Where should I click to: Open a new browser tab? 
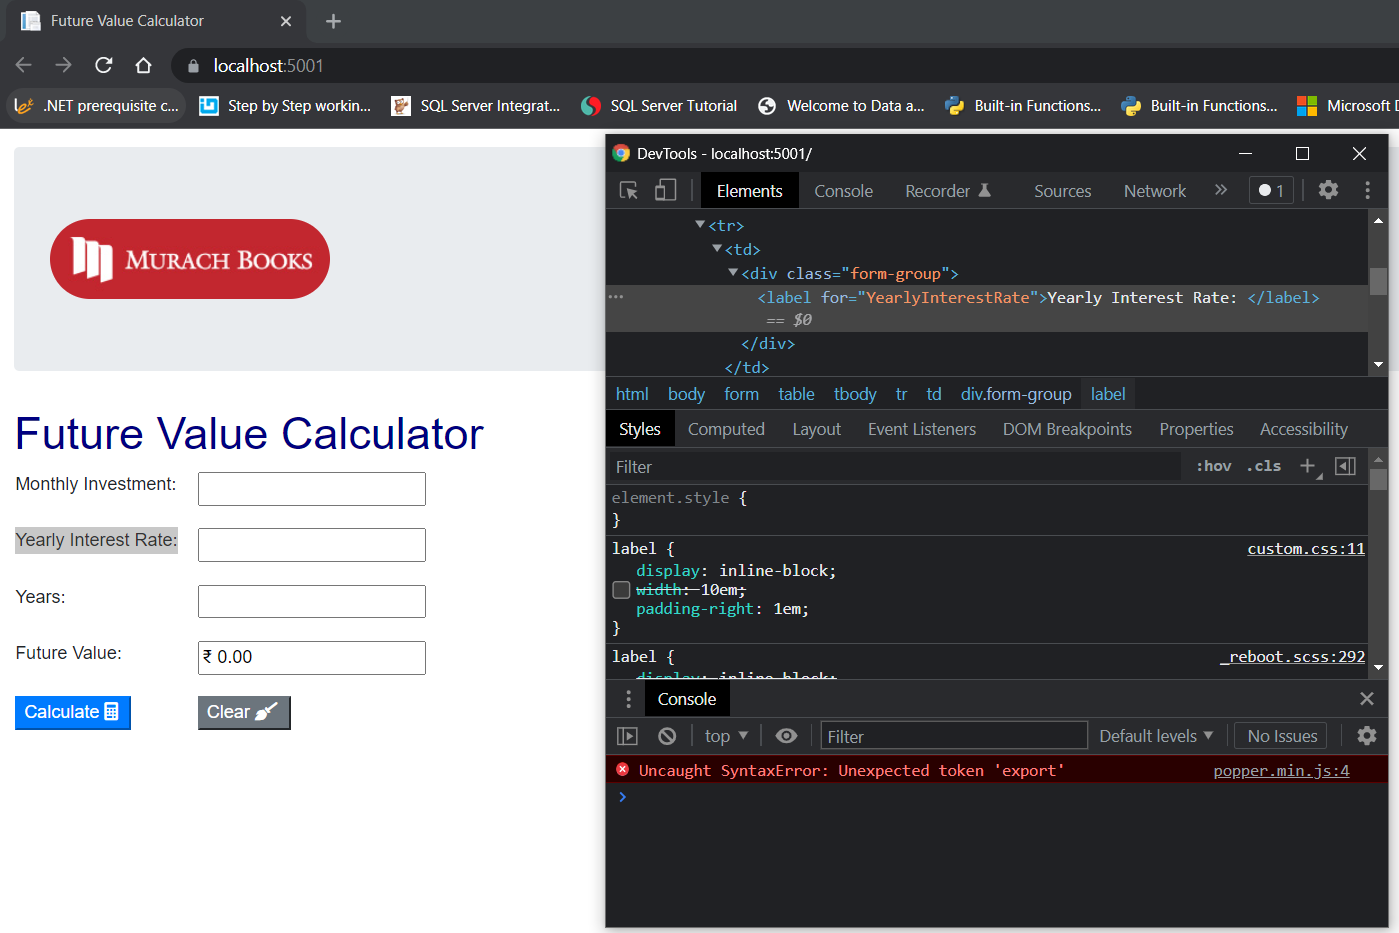333,21
